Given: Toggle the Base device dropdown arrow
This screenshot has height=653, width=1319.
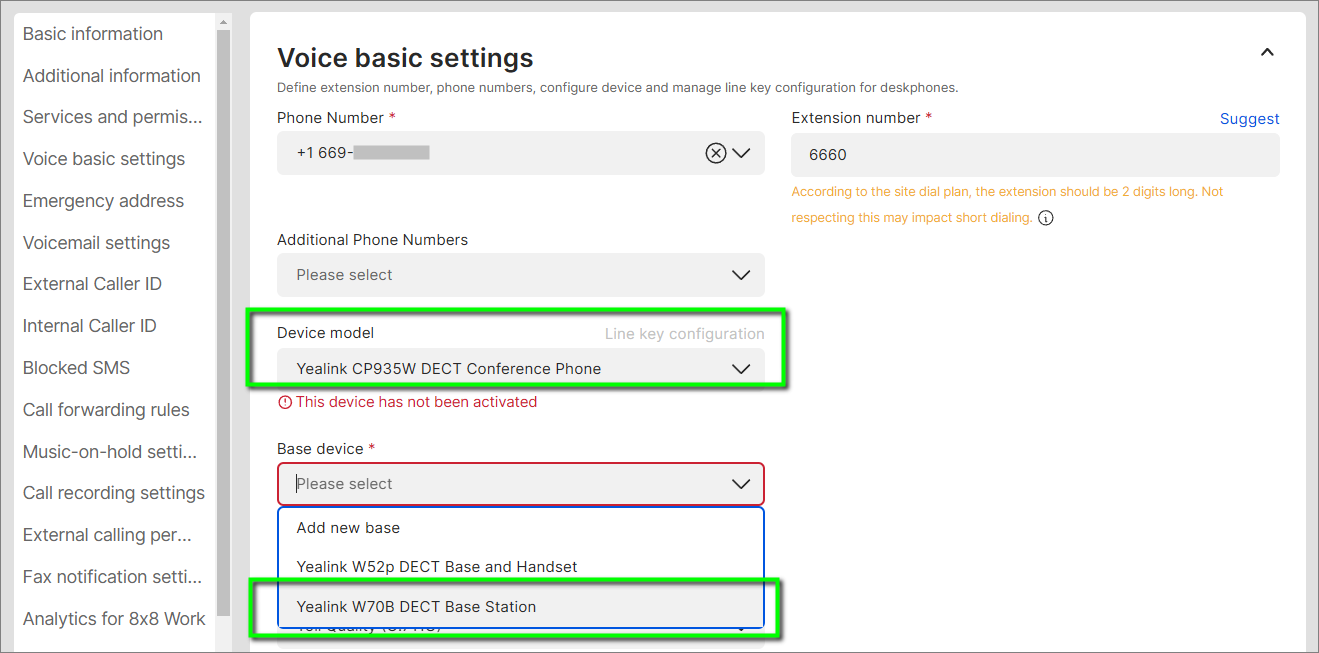Looking at the screenshot, I should coord(741,484).
